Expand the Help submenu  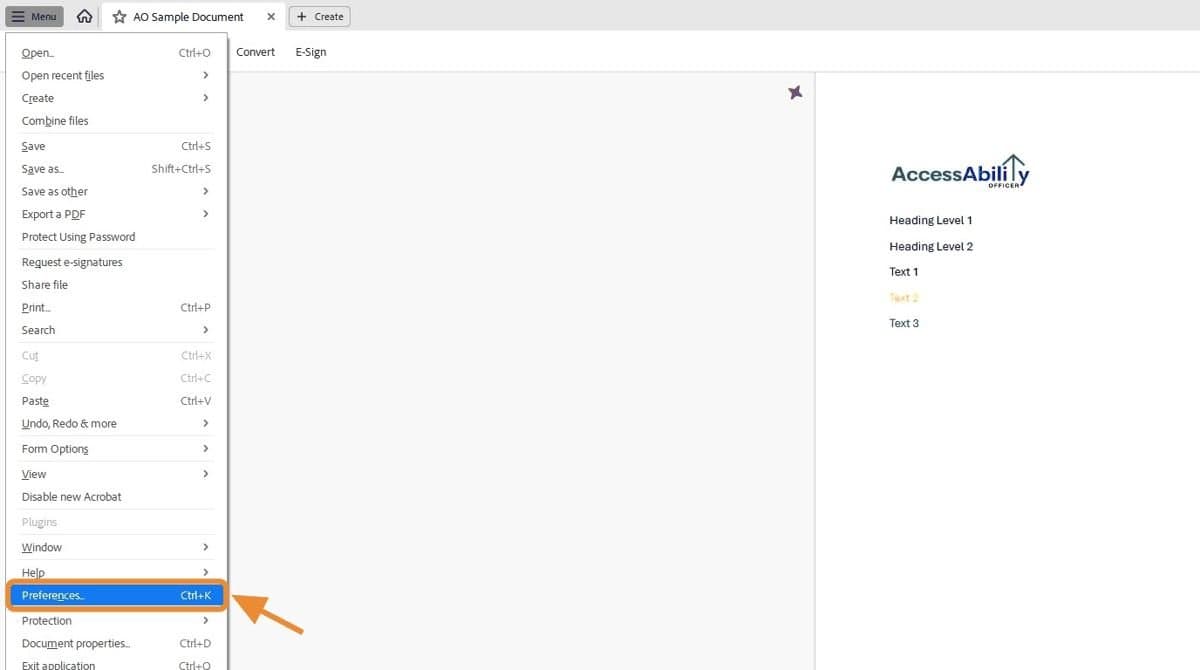coord(32,572)
